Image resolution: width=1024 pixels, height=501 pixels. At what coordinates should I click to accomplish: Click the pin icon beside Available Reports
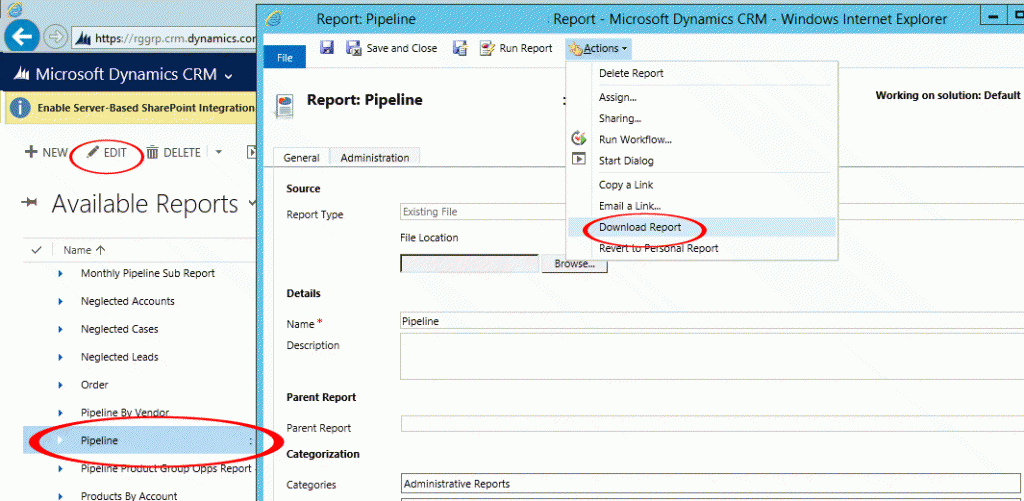(x=30, y=204)
